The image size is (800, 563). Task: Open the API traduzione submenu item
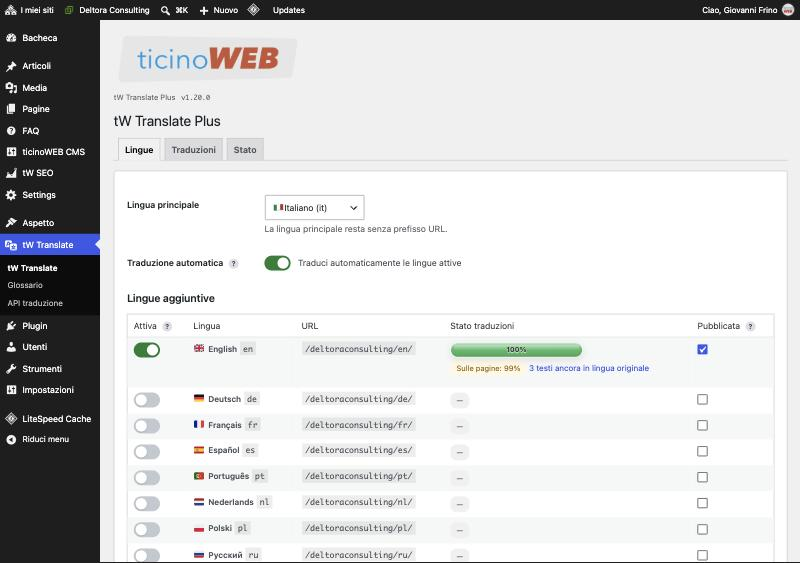click(x=35, y=303)
